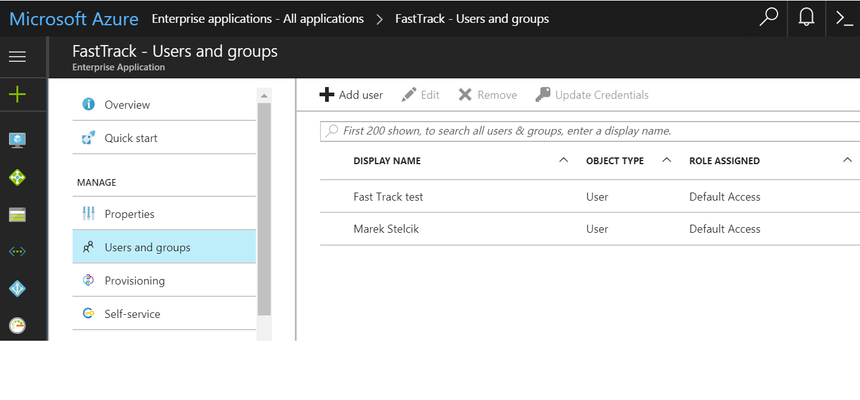The height and width of the screenshot is (400, 860).
Task: Open the virtual machine monitor sidebar icon
Action: tap(18, 139)
